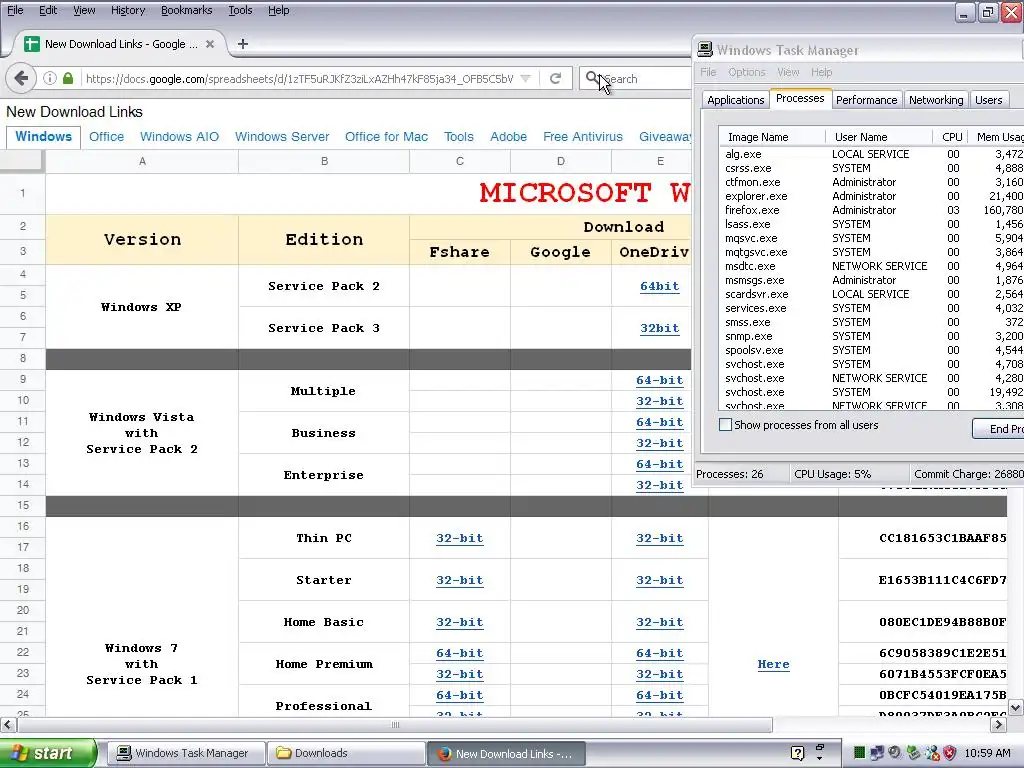Open Downloads folder from taskbar
Image resolution: width=1024 pixels, height=768 pixels.
[x=345, y=753]
